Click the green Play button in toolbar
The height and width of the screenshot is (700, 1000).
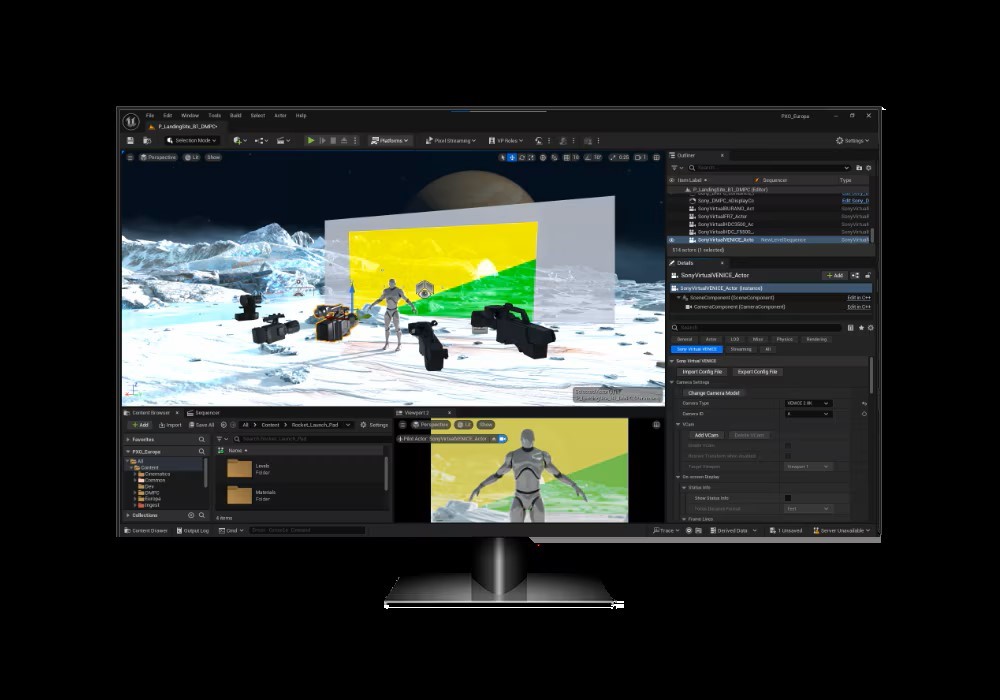pos(311,141)
